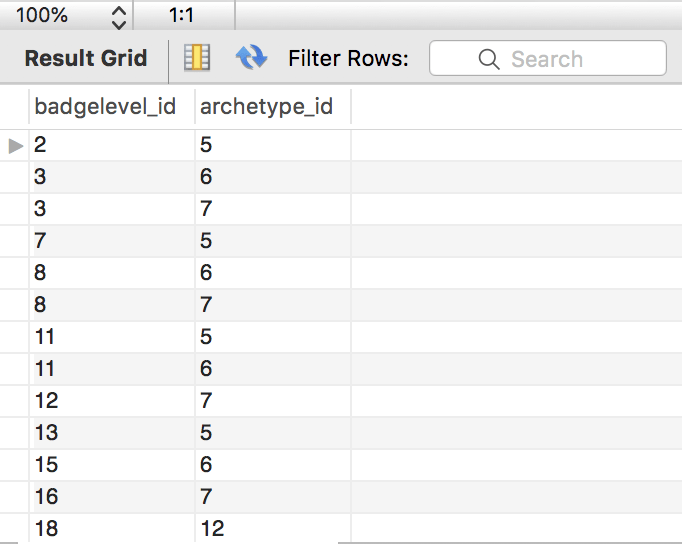Sort by the archetype_id column header

coord(266,107)
